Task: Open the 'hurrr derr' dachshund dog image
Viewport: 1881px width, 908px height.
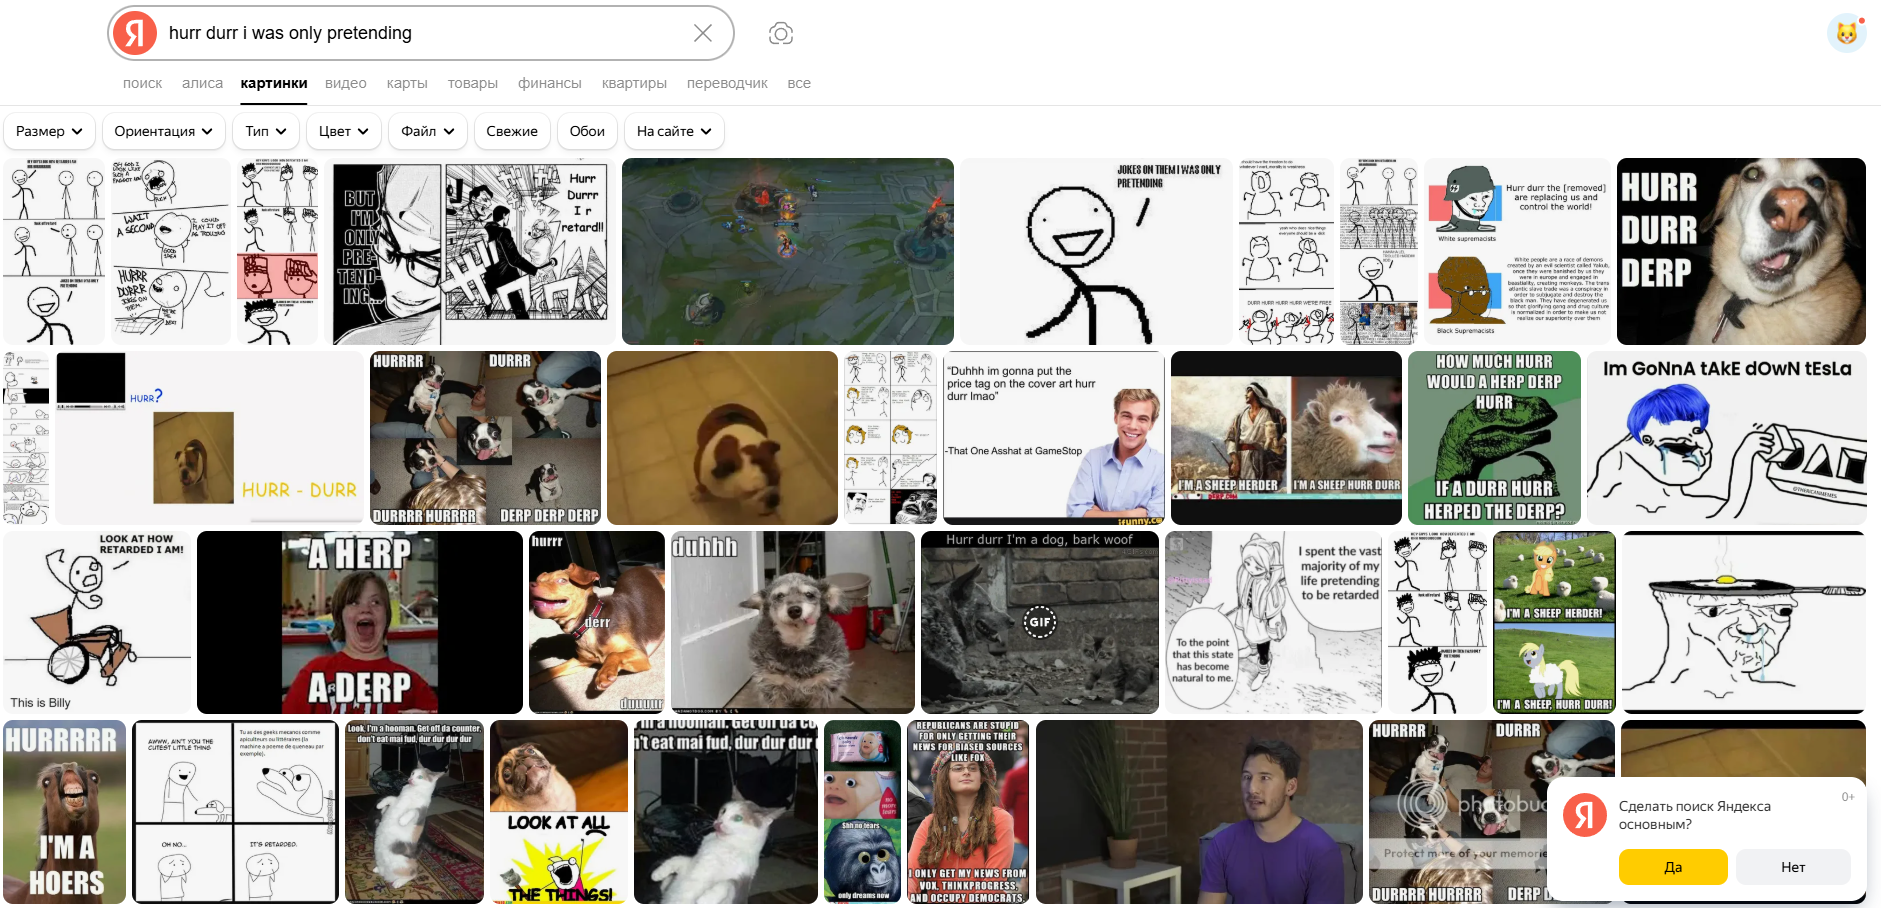Action: tap(597, 622)
